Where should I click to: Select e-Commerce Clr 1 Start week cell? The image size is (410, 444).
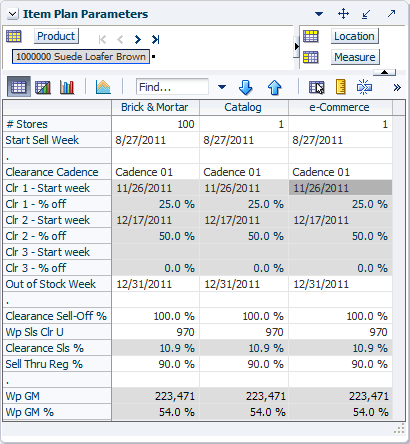click(340, 188)
